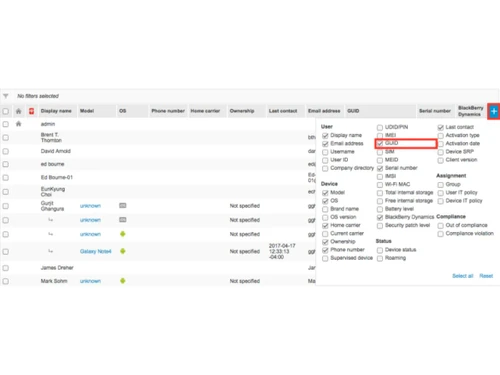The width and height of the screenshot is (500, 375).
Task: Enable the Device IT policy checkbox
Action: point(441,201)
